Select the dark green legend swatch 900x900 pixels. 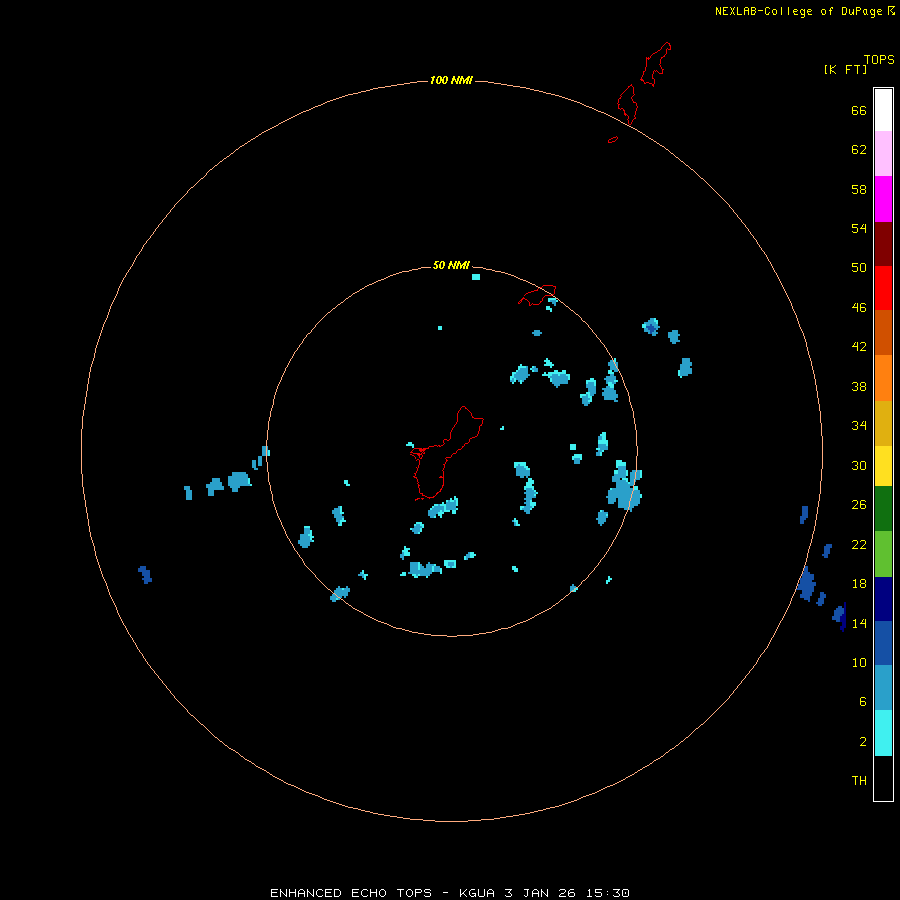[883, 509]
